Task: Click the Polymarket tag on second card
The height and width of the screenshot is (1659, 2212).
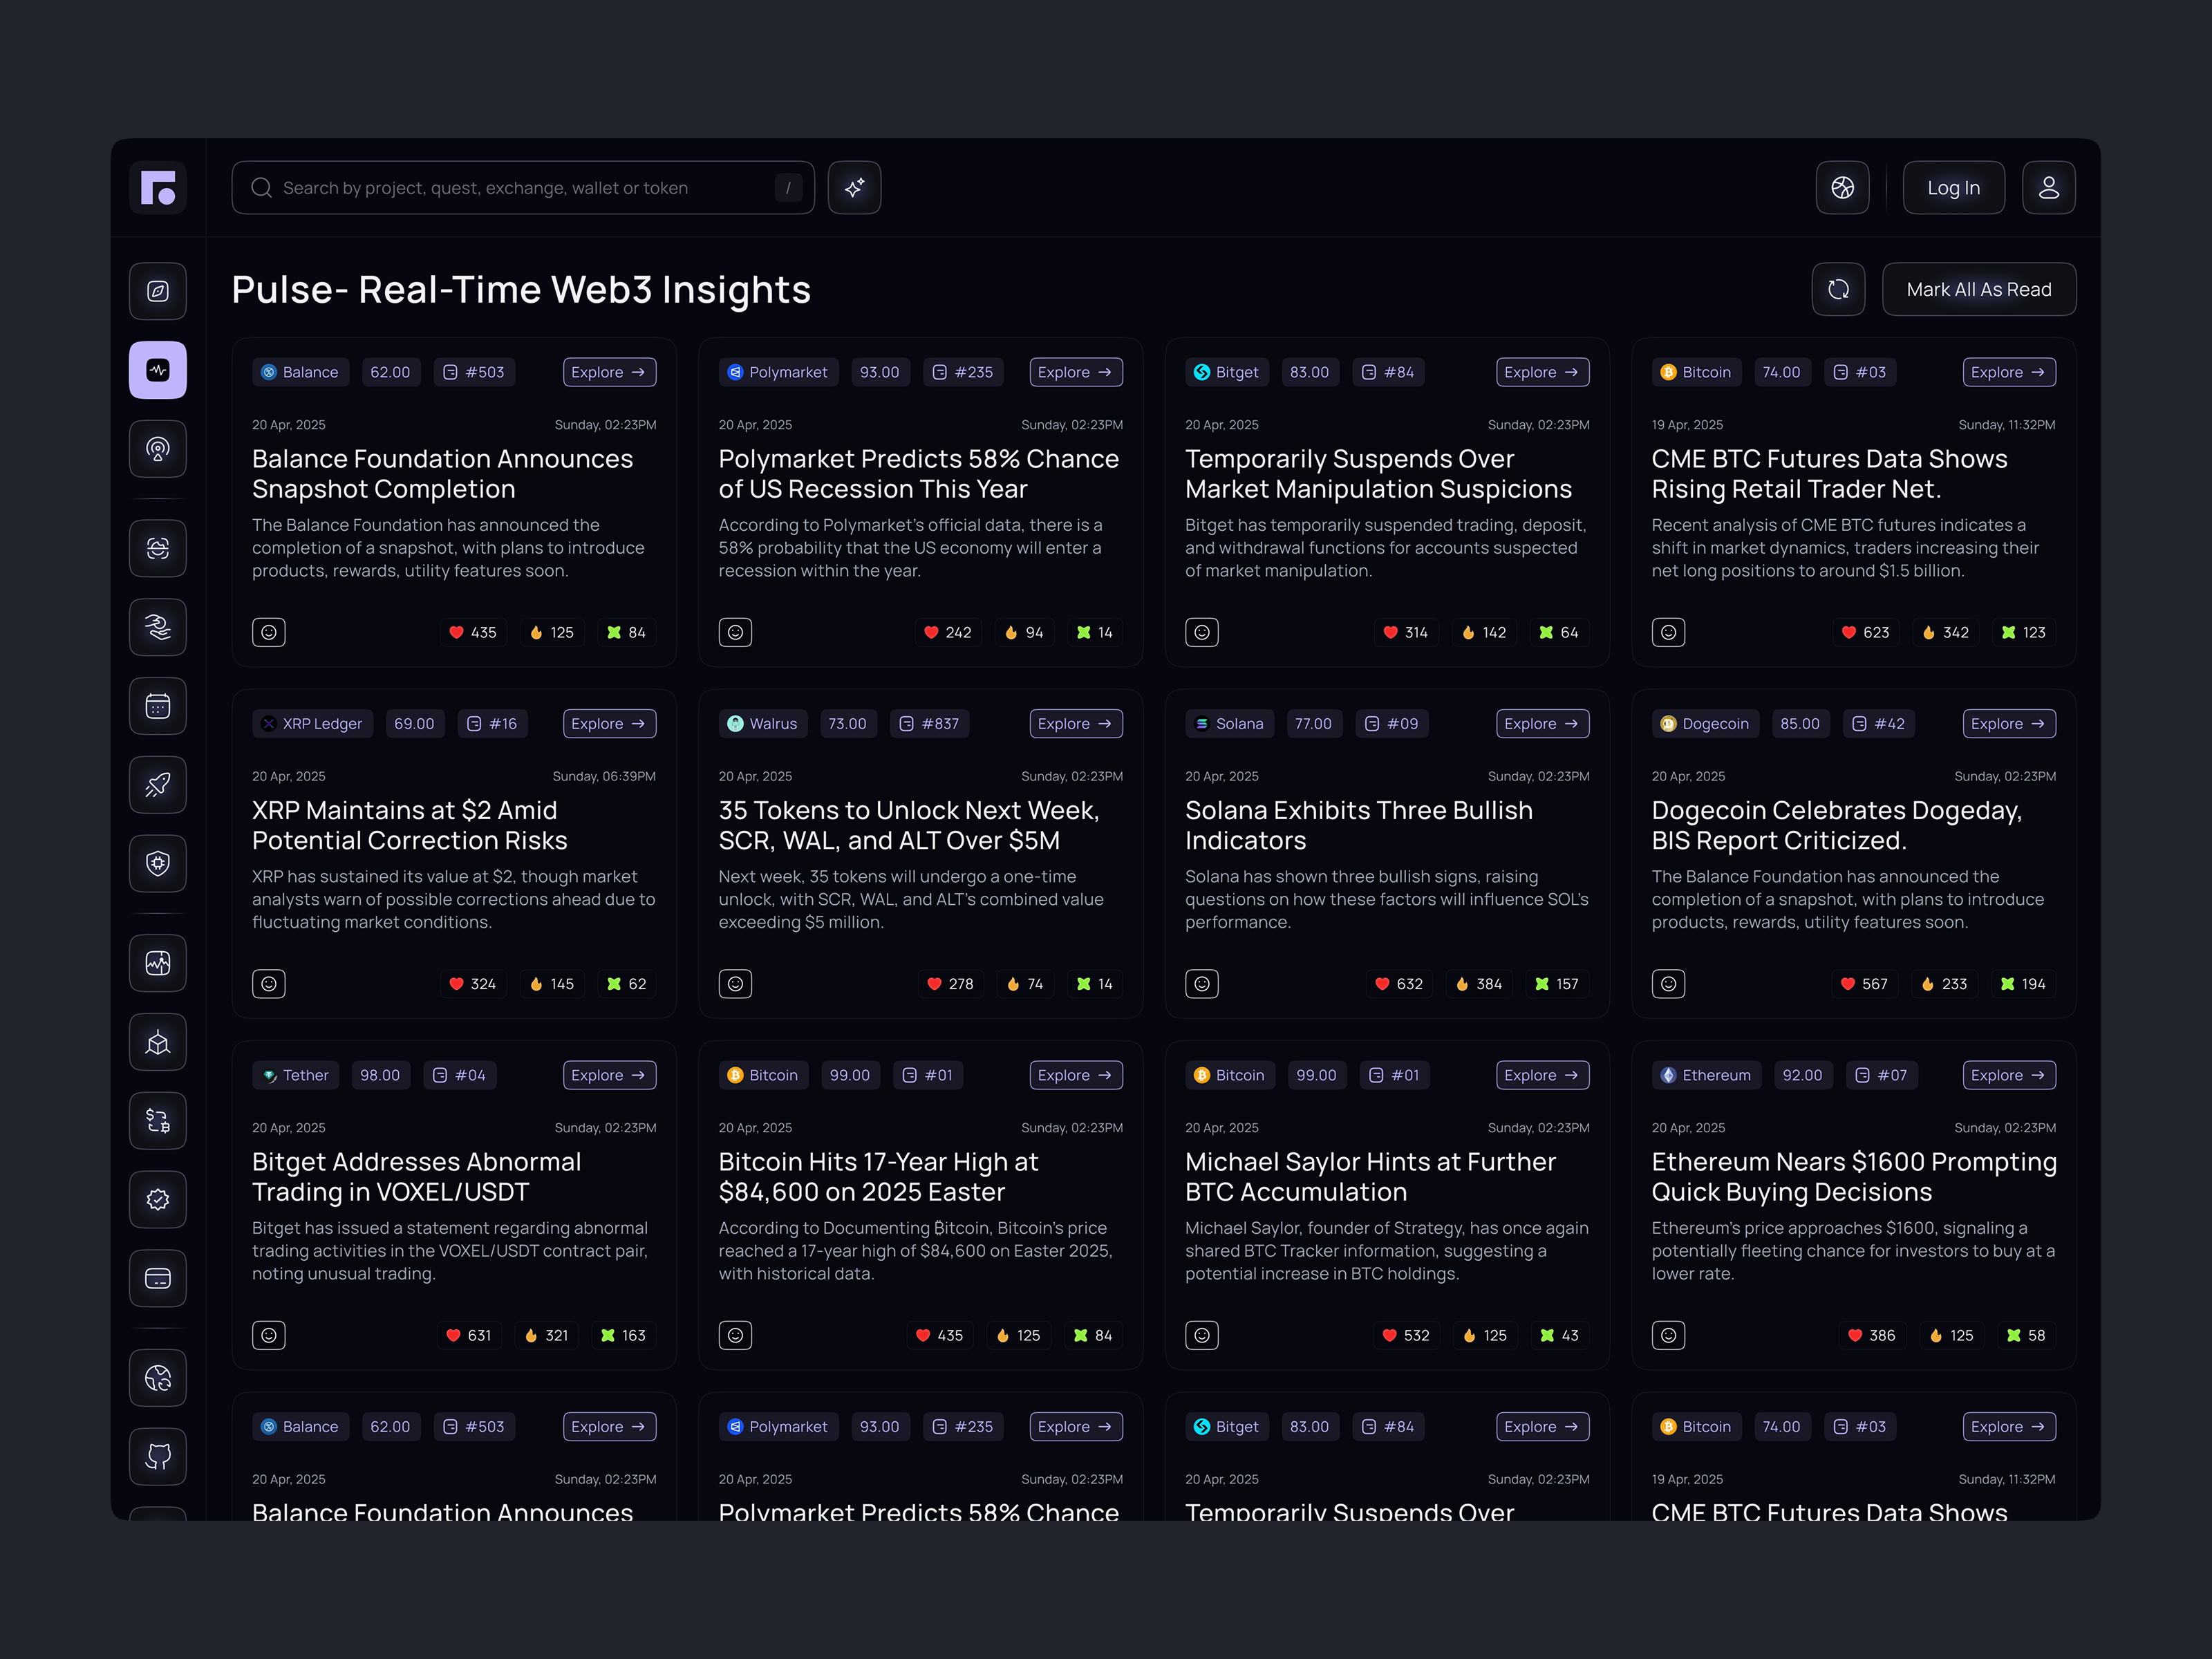Action: point(778,372)
